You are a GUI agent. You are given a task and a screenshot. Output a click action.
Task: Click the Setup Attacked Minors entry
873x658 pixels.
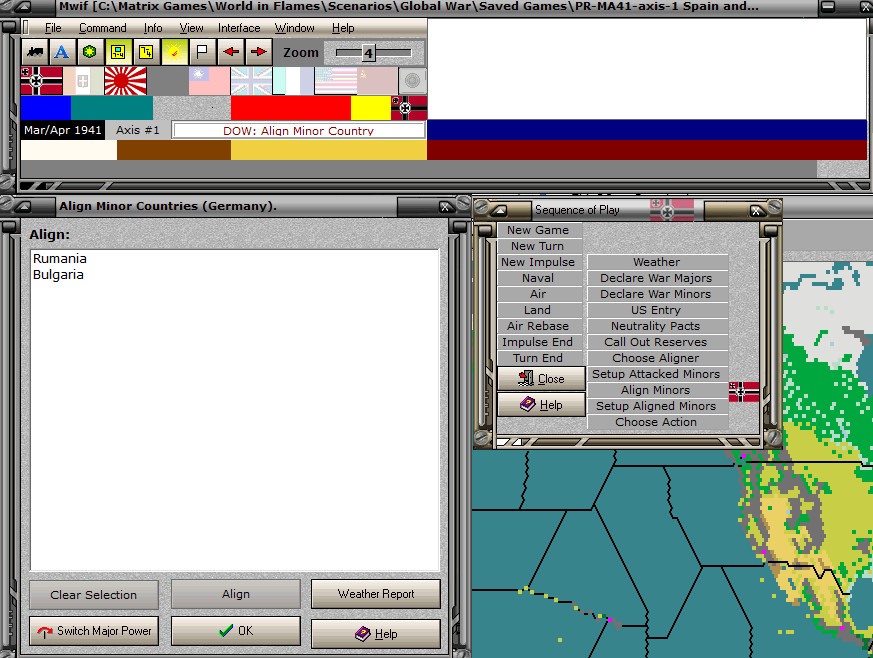657,374
